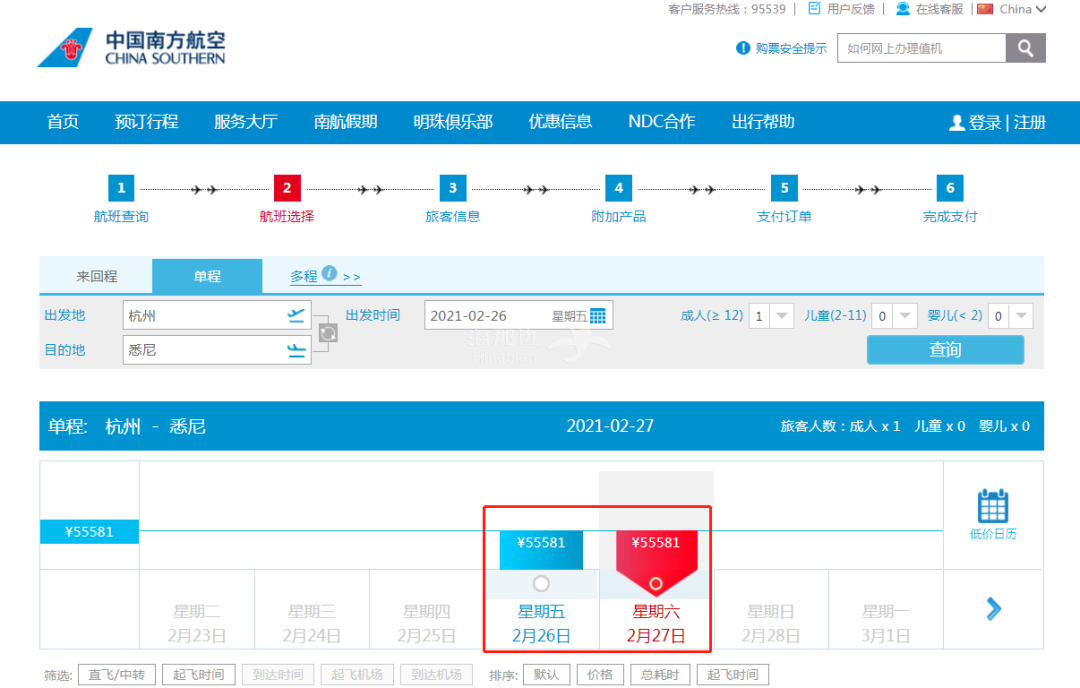Click the user feedback icon

[814, 9]
